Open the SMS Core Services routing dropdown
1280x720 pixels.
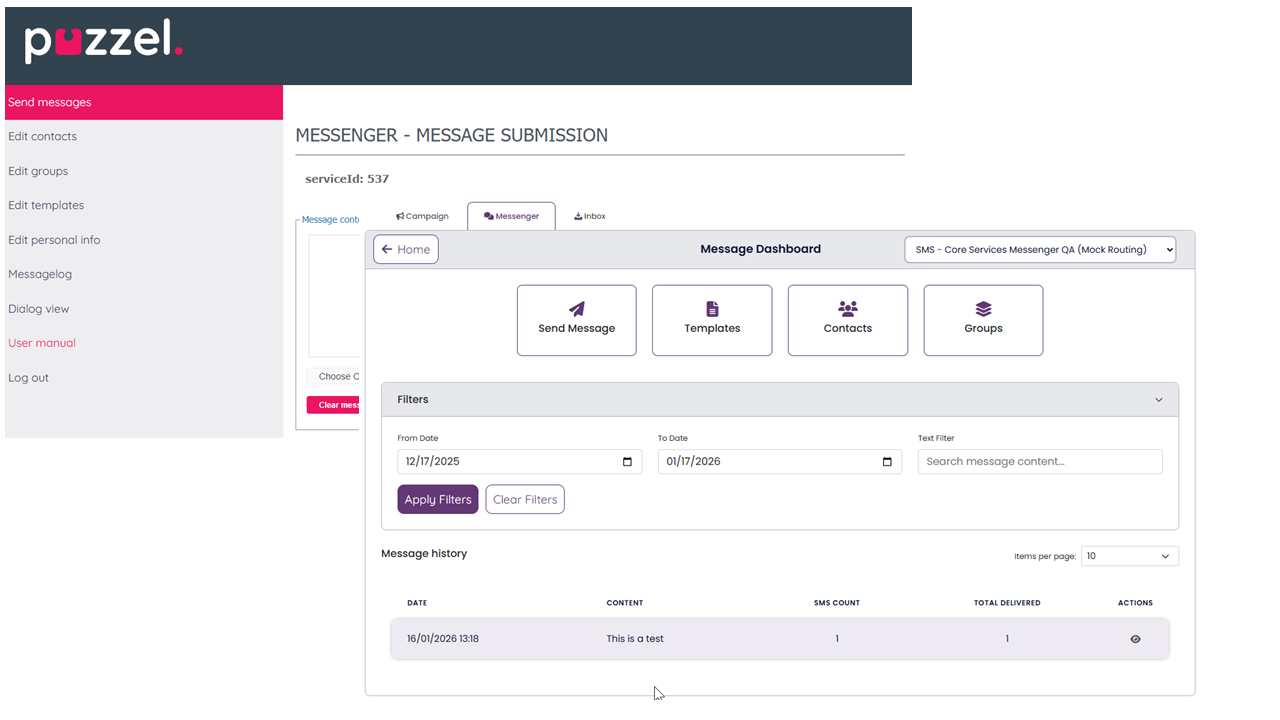click(x=1040, y=250)
